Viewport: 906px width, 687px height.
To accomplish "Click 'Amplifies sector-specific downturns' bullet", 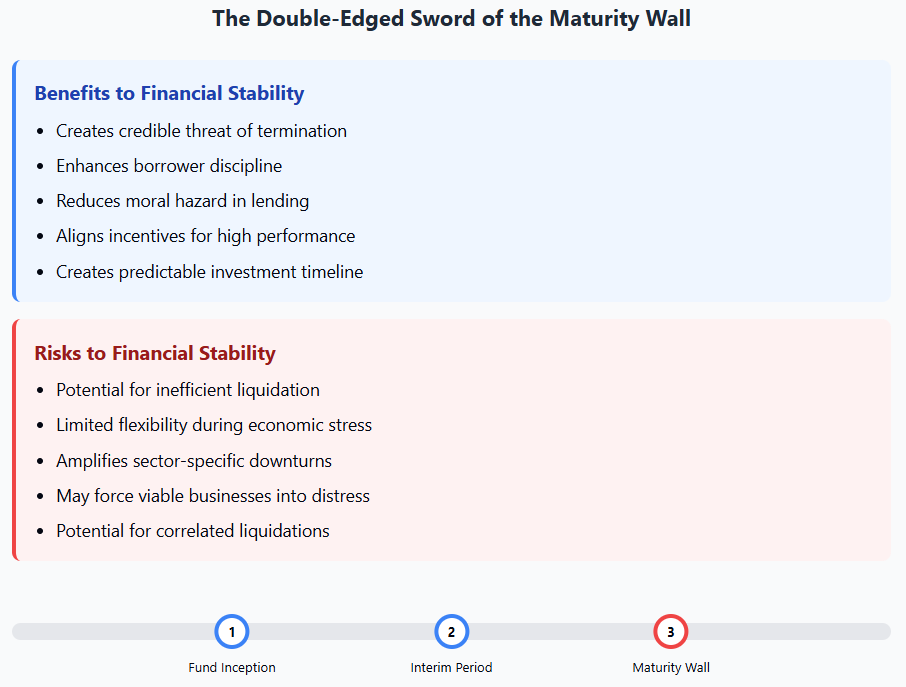I will [194, 461].
